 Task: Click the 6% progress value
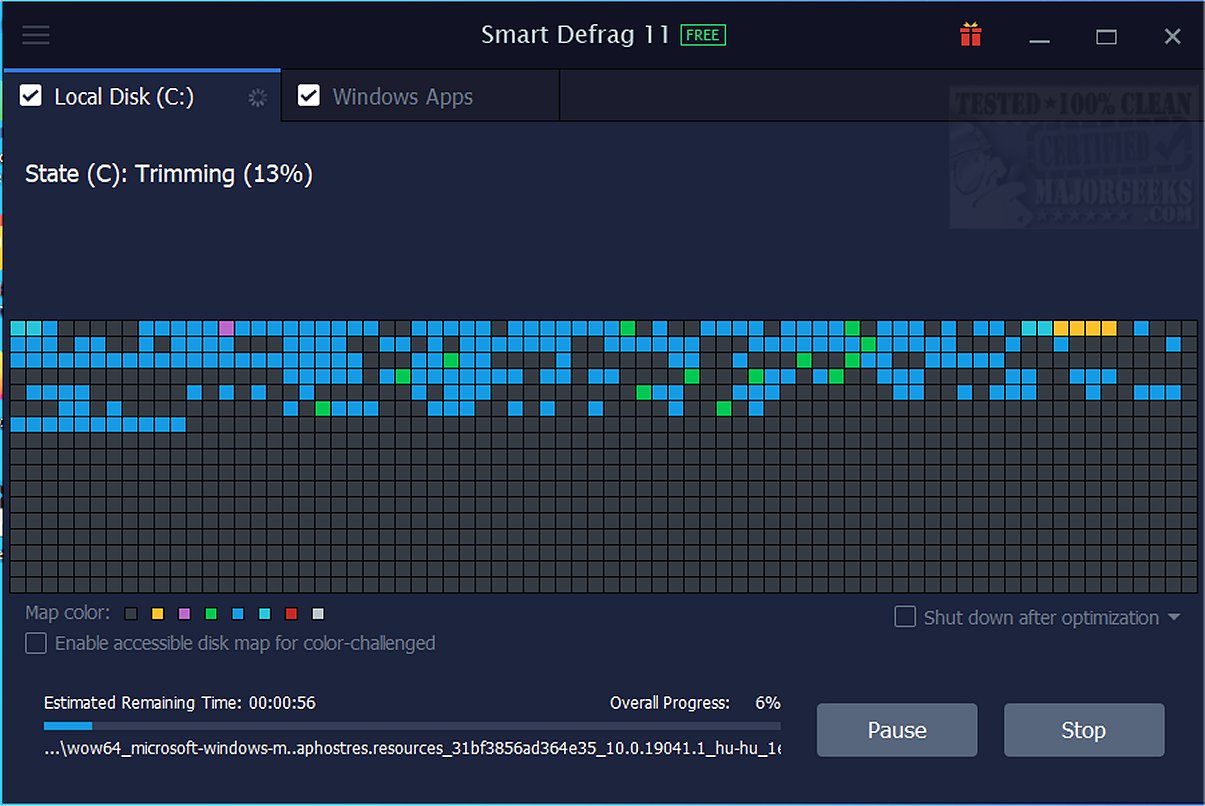768,703
